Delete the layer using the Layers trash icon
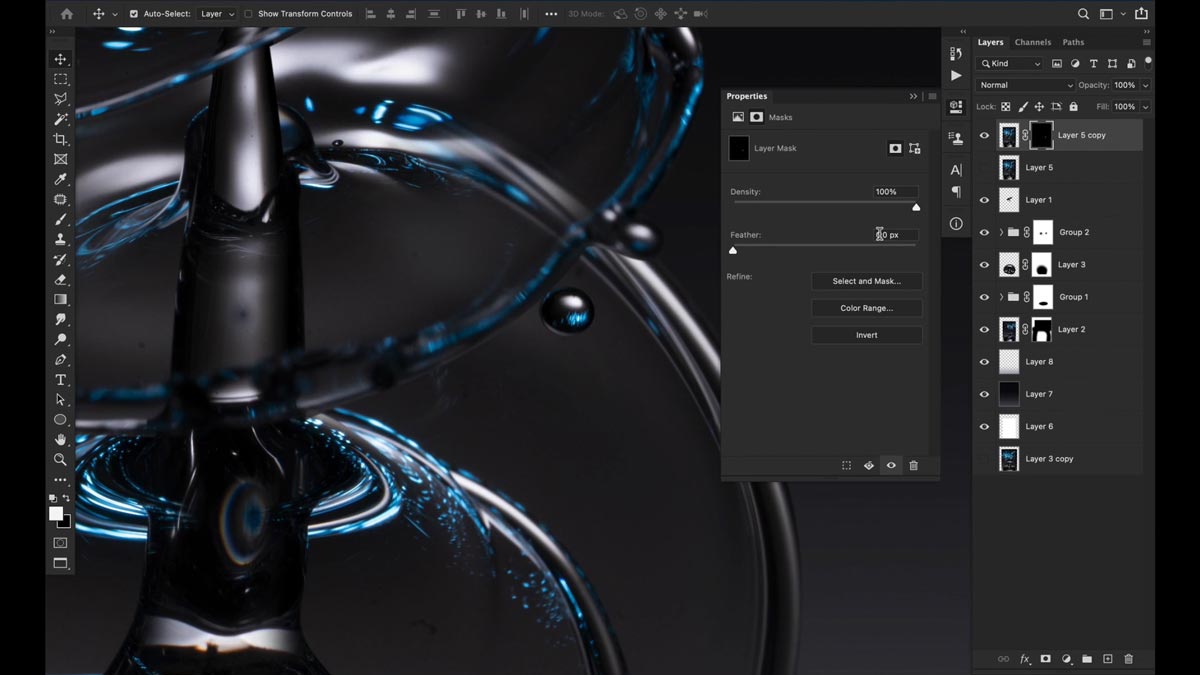The image size is (1200, 675). click(1129, 659)
